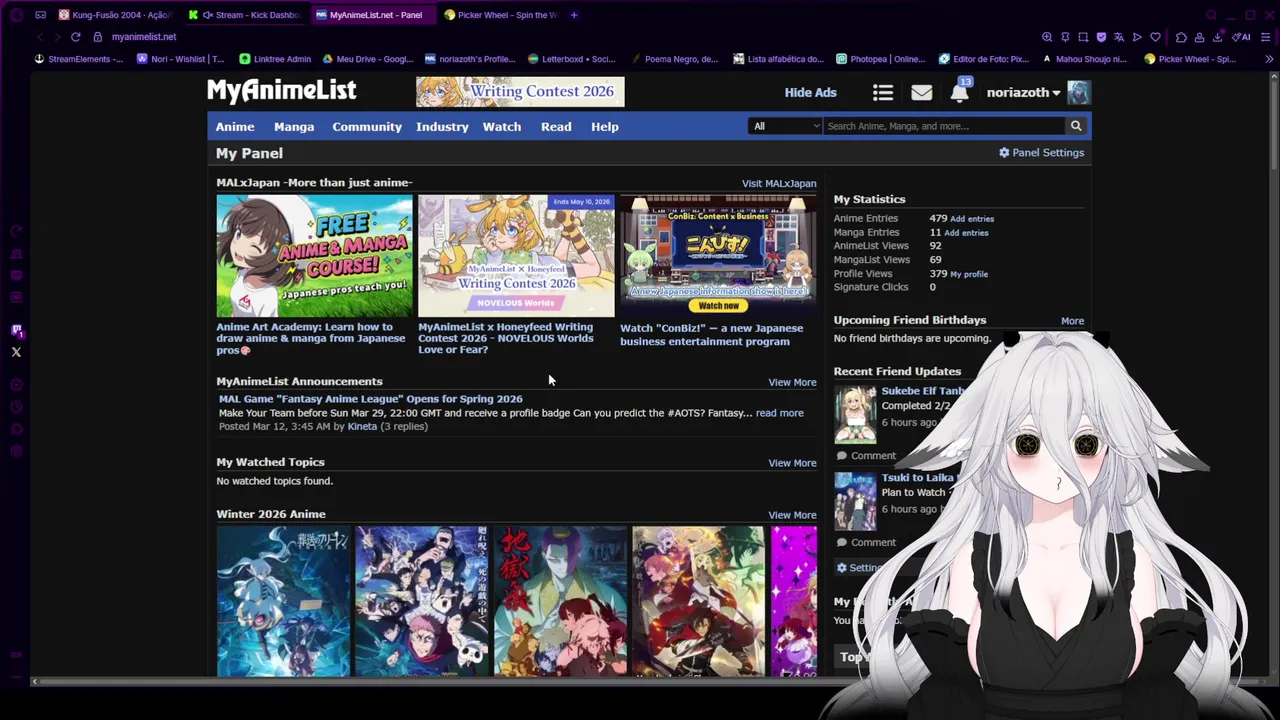Open the Read menu
Viewport: 1280px width, 720px height.
[556, 127]
